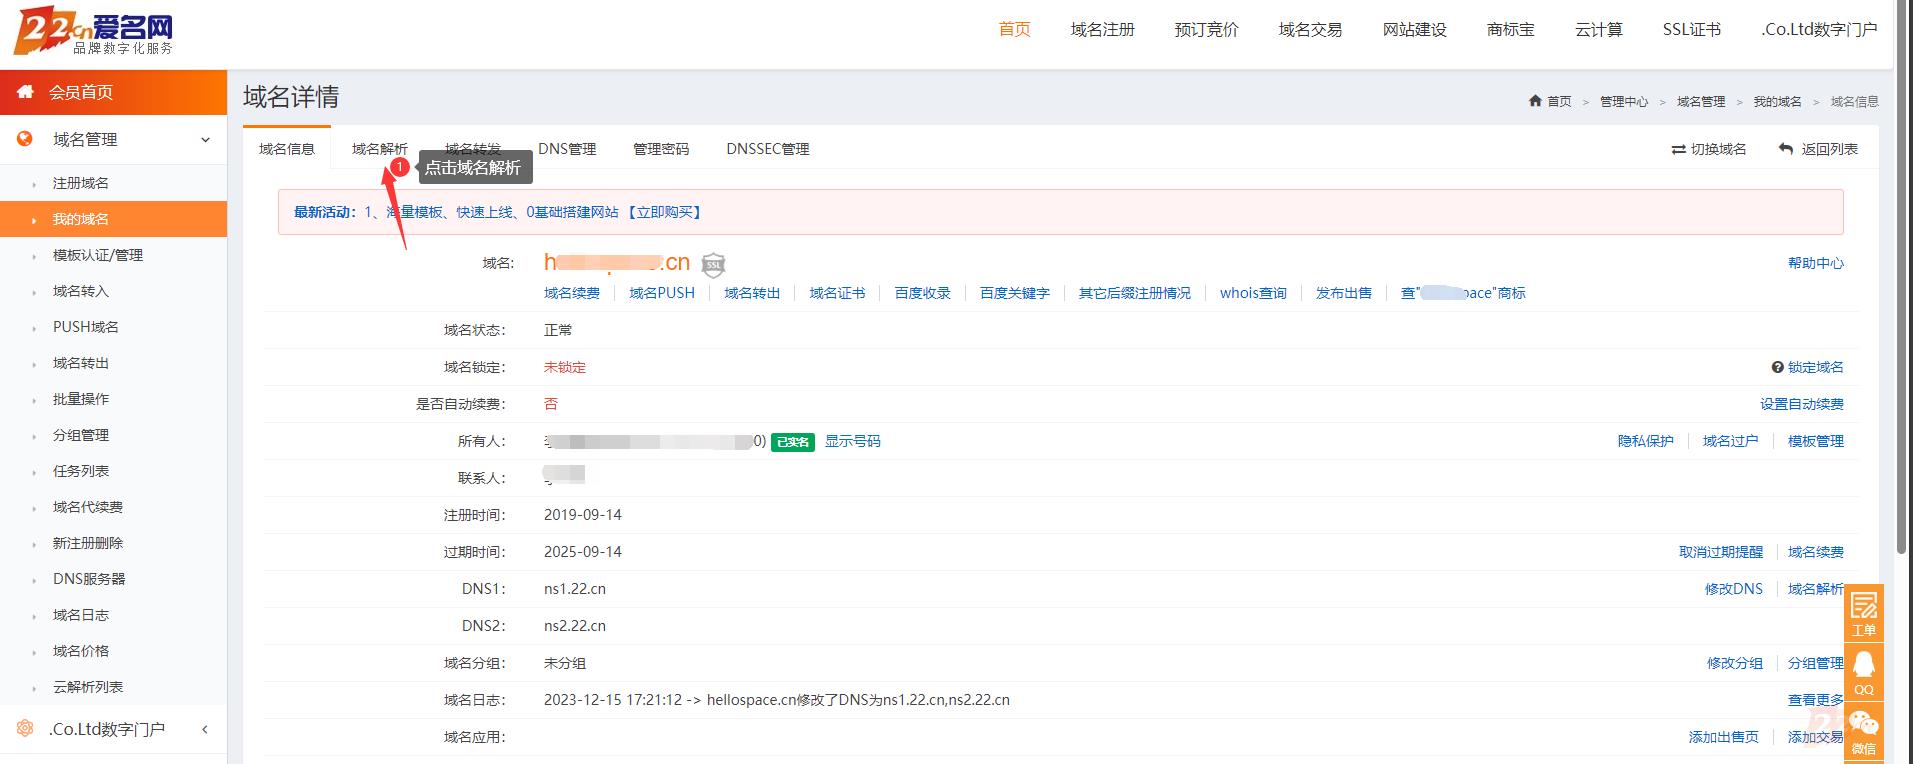
Task: Click the 其它后缀注册情况 link
Action: click(1135, 293)
